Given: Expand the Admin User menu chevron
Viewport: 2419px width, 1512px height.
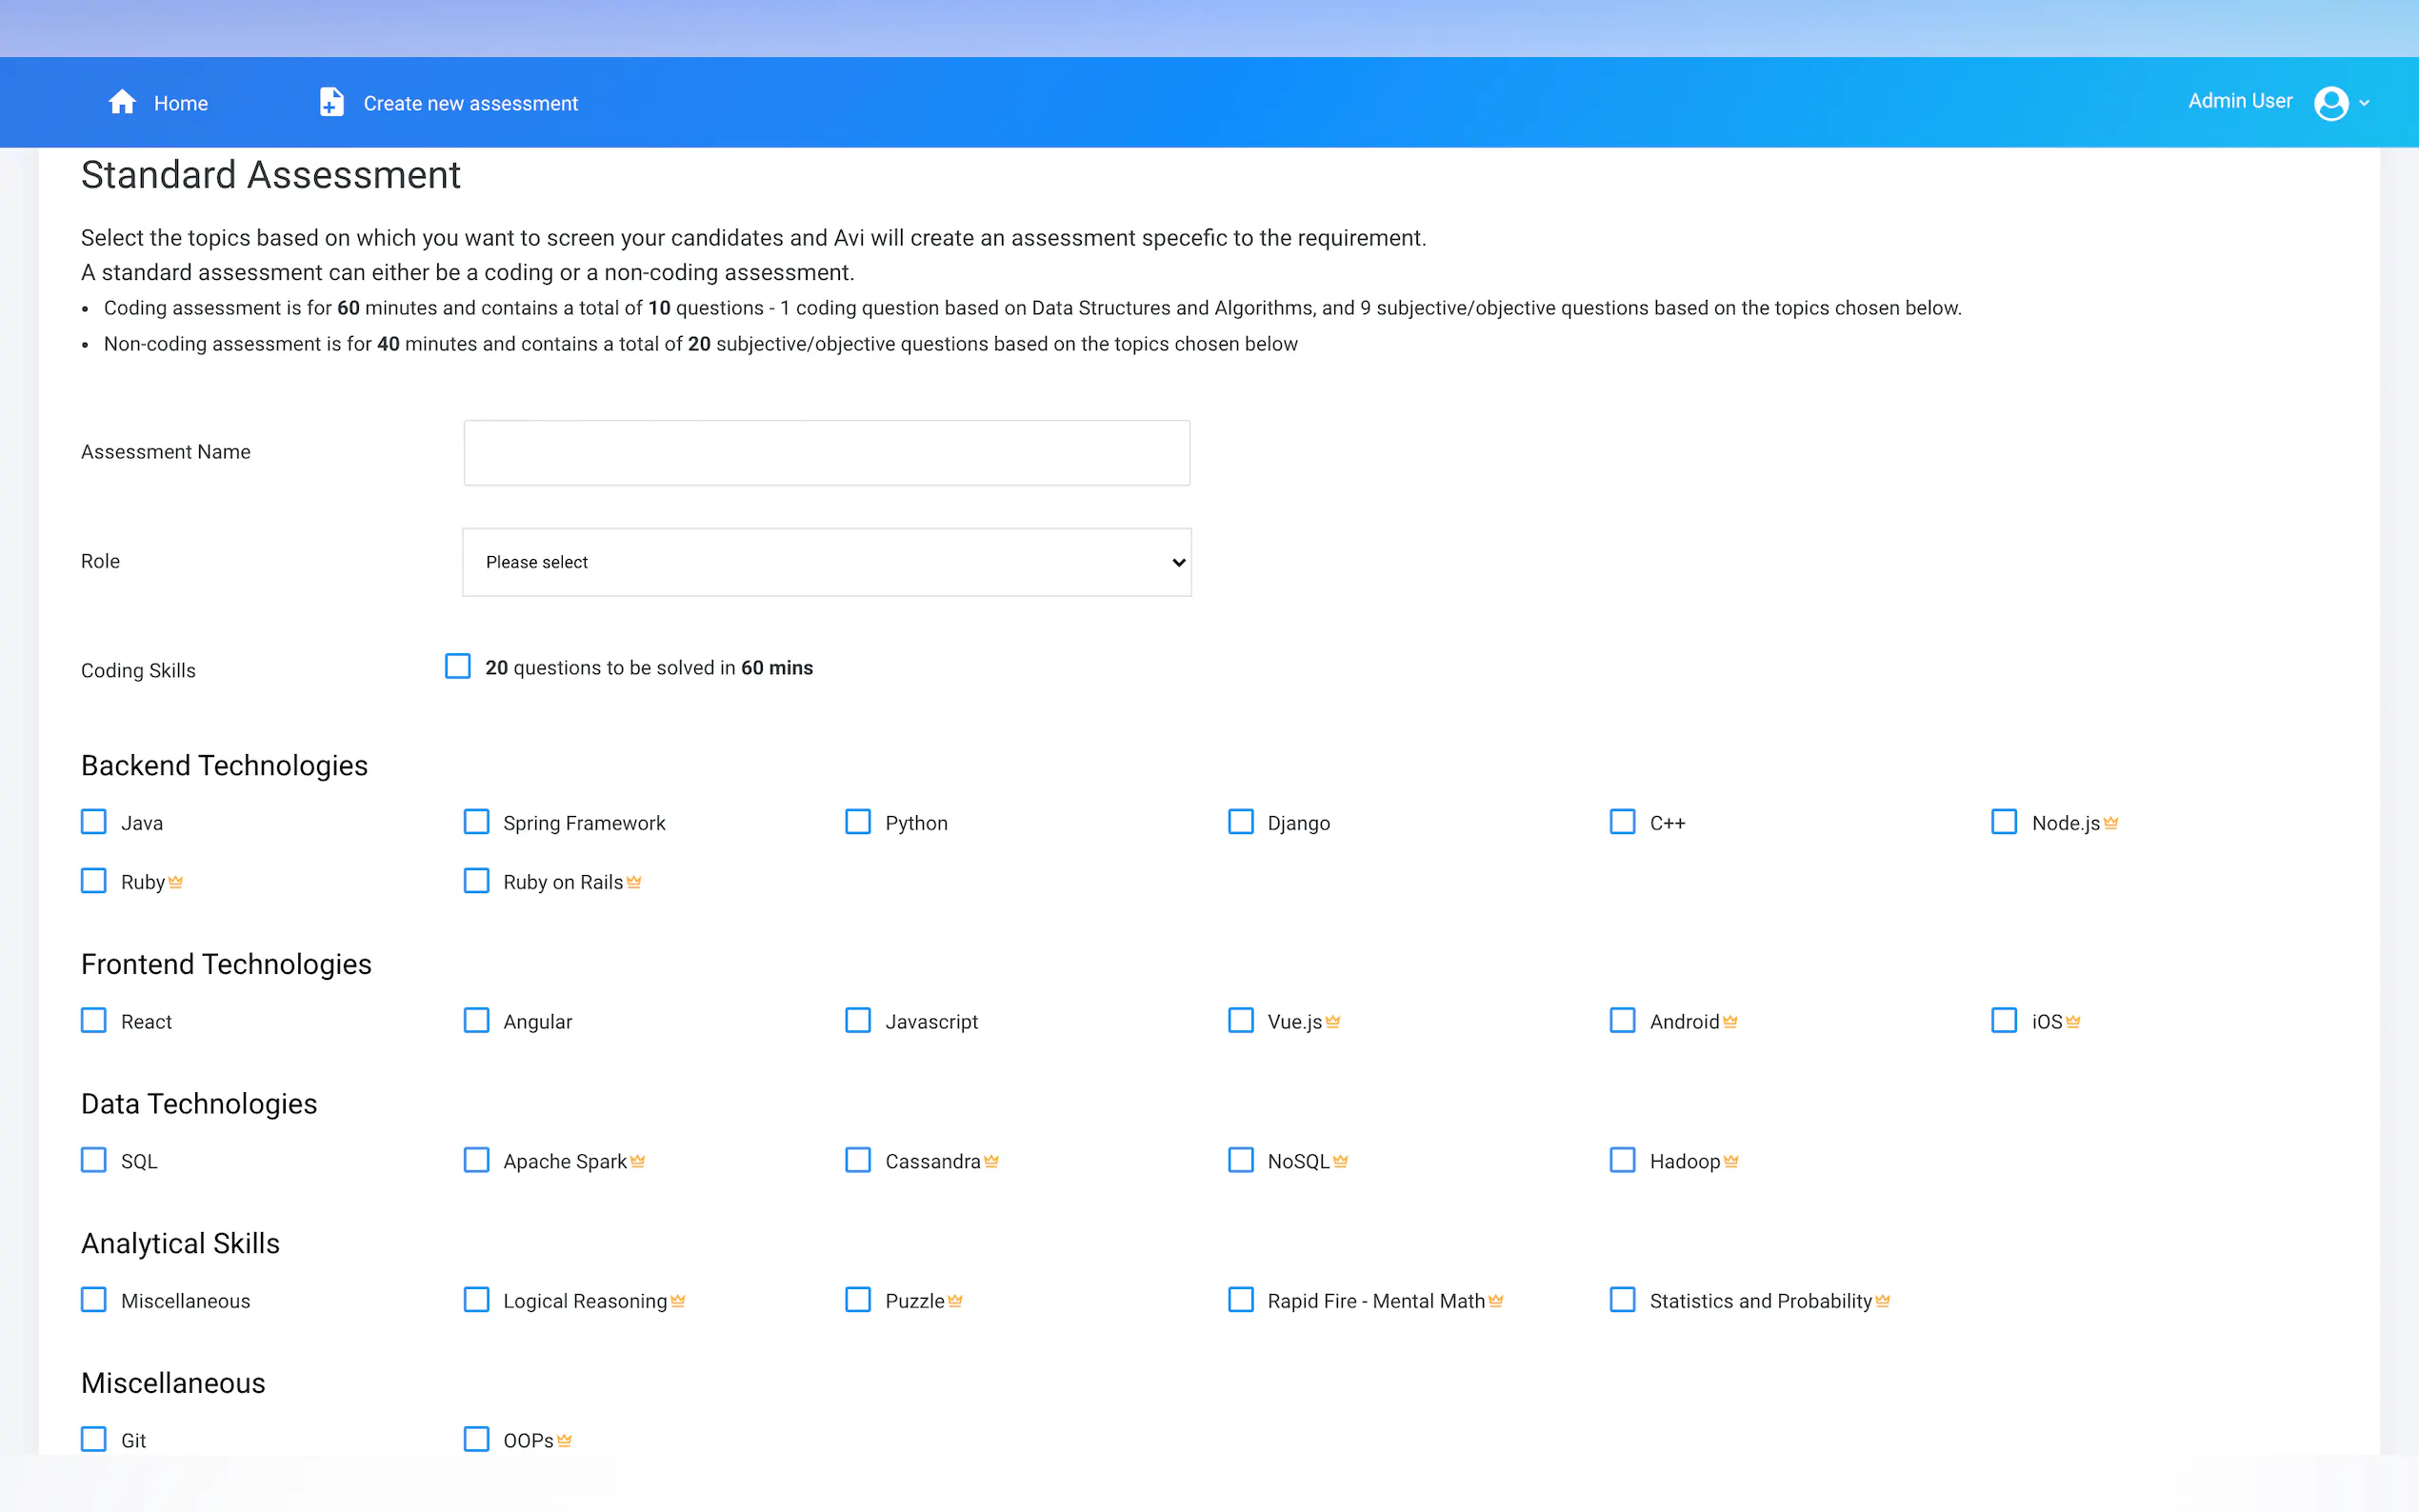Looking at the screenshot, I should tap(2364, 103).
